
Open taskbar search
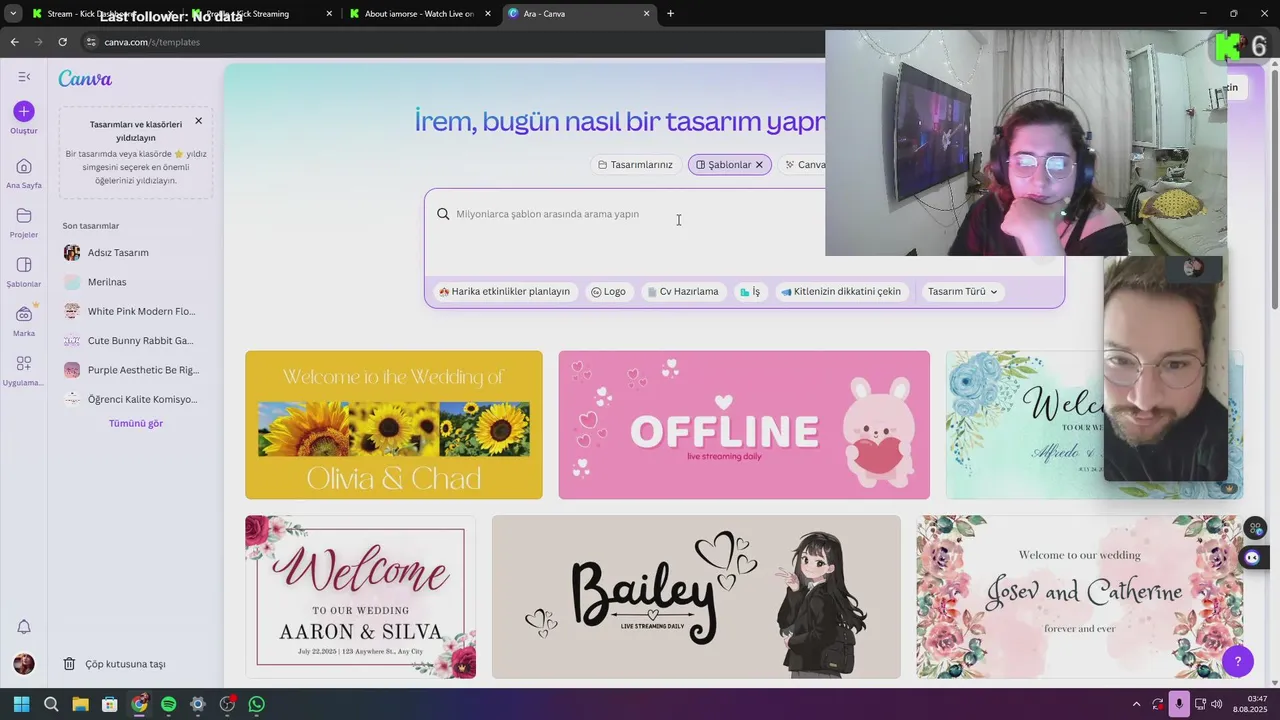point(51,704)
